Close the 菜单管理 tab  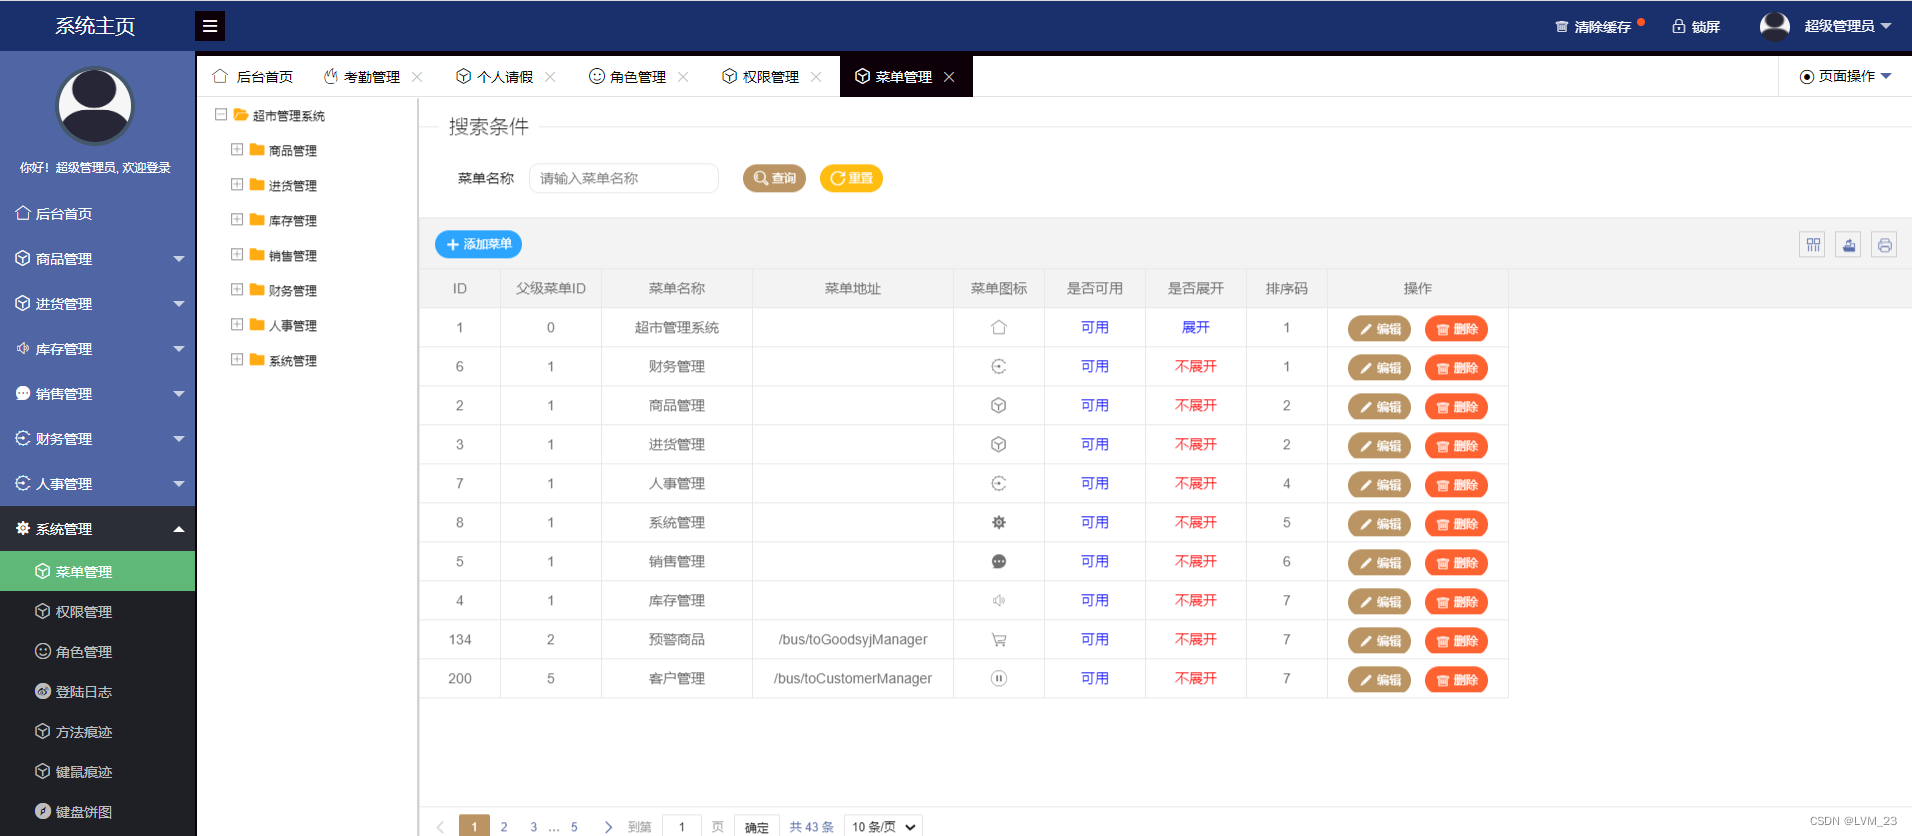point(949,77)
